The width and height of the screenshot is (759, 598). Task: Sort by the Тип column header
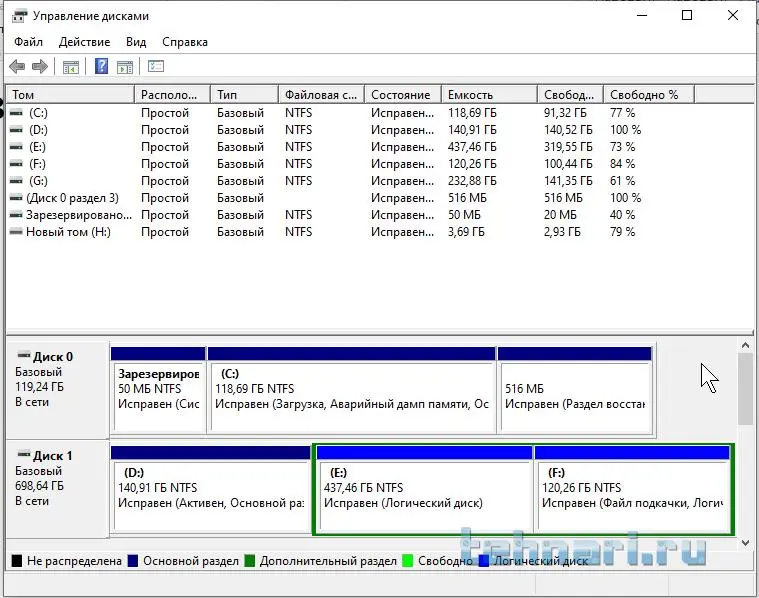point(244,94)
